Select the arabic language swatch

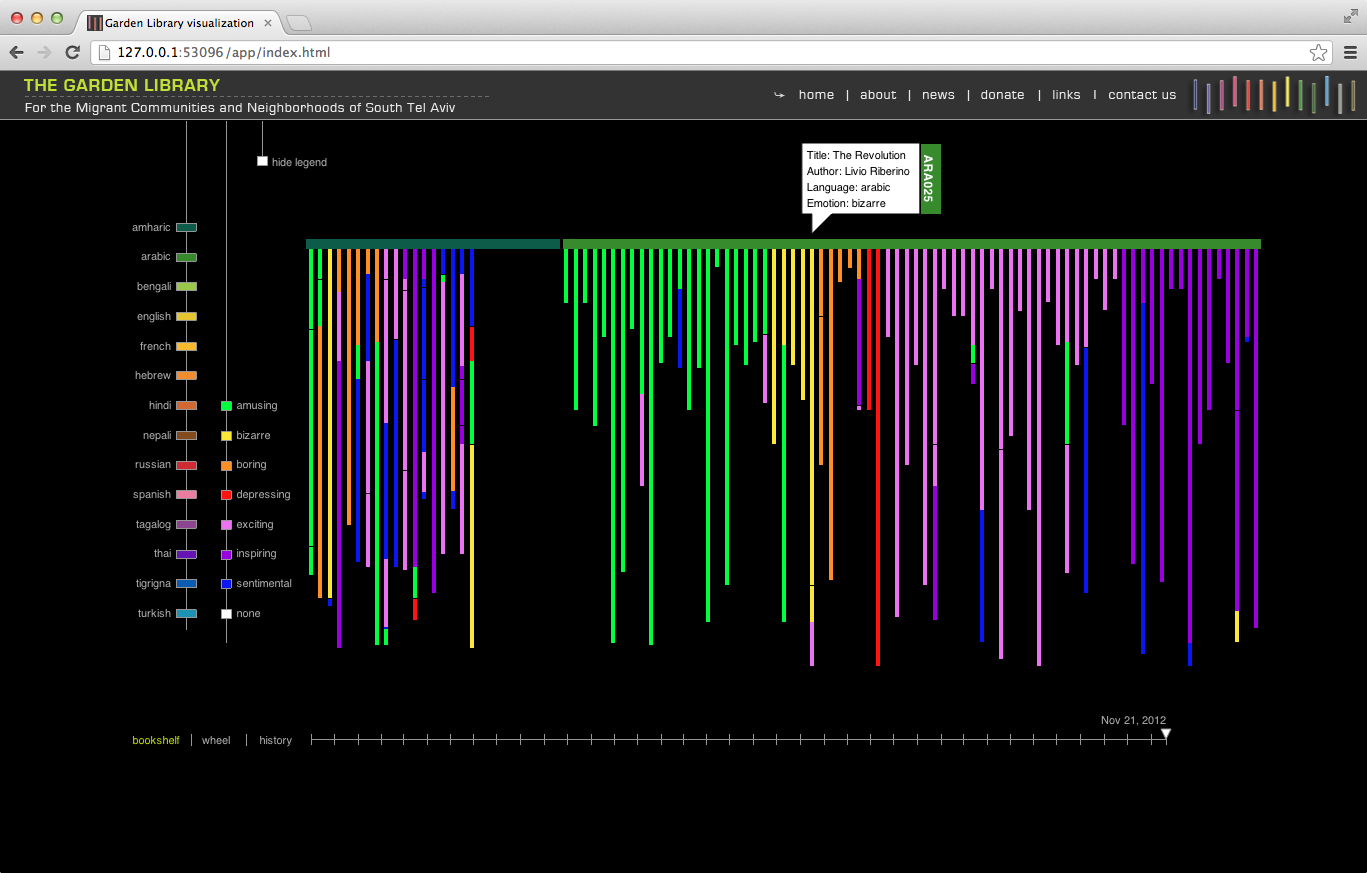[x=186, y=257]
